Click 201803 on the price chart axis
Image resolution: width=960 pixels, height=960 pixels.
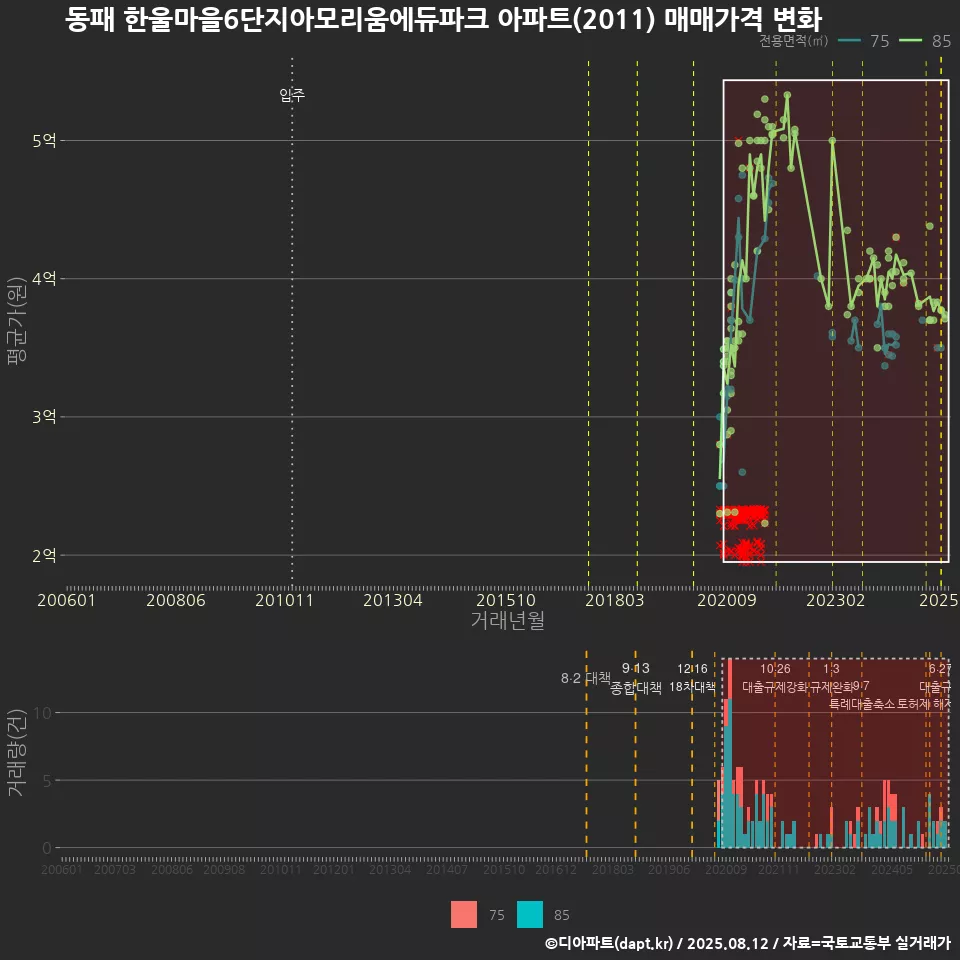coord(615,601)
